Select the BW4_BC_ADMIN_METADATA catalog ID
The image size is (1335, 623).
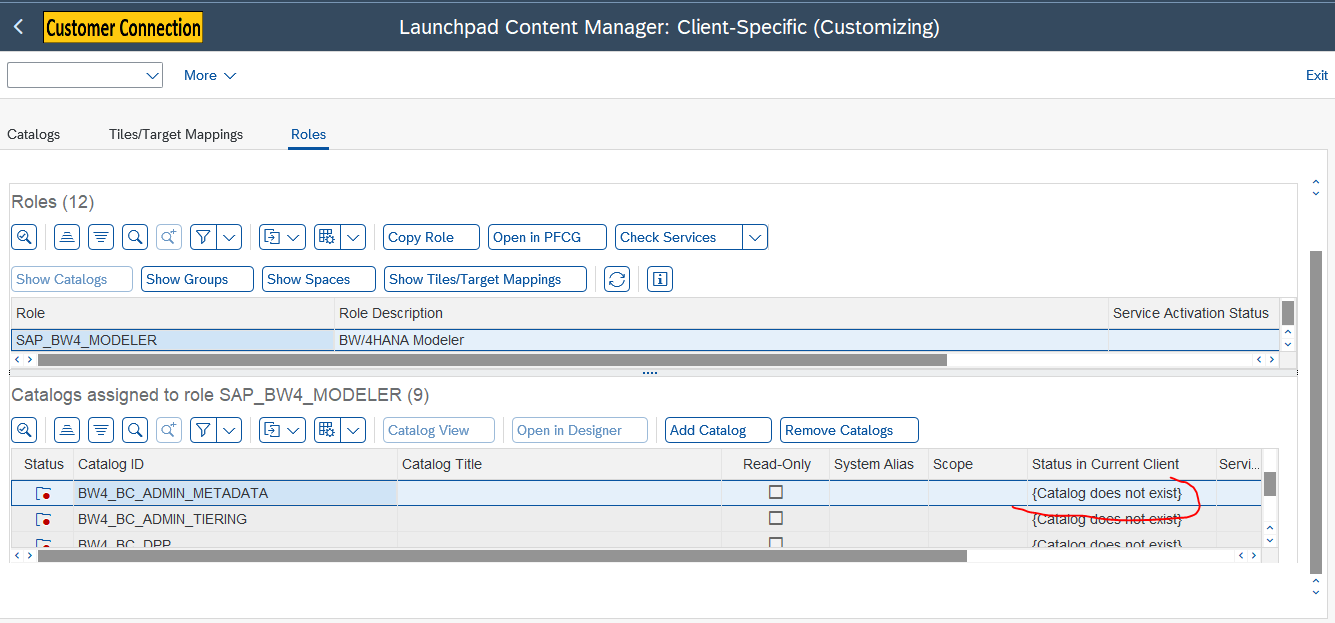pos(236,493)
